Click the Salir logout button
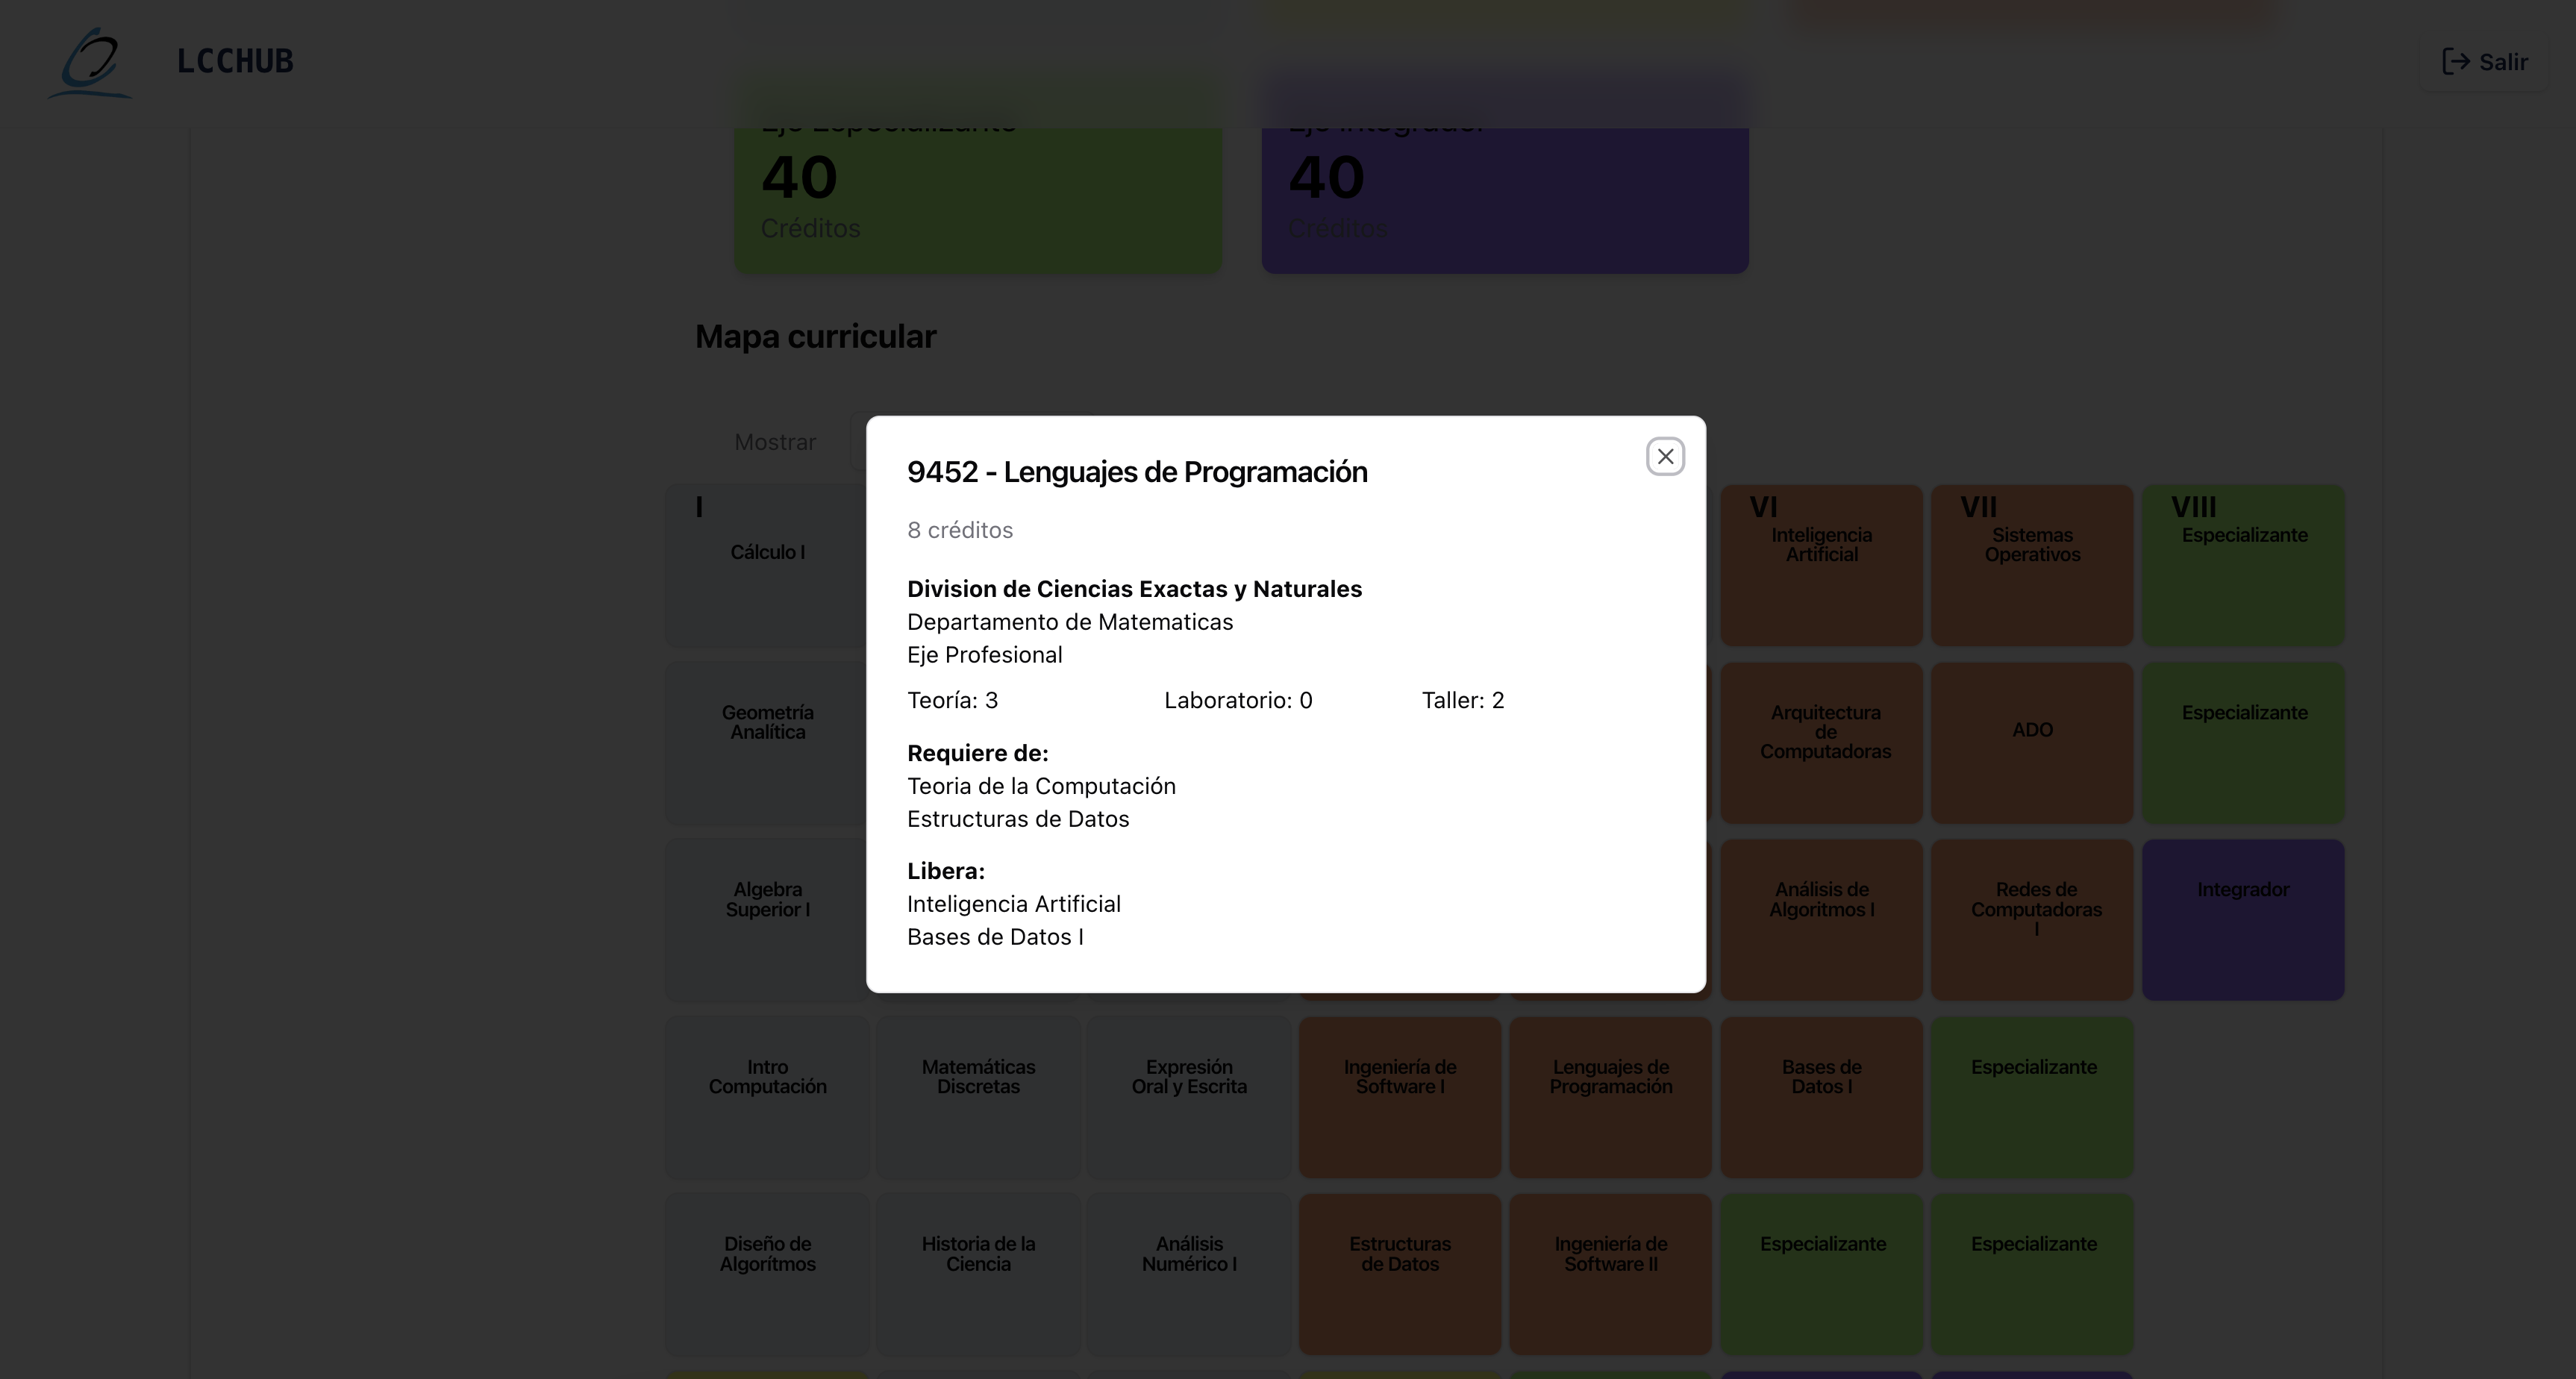Image resolution: width=2576 pixels, height=1379 pixels. coord(2484,62)
